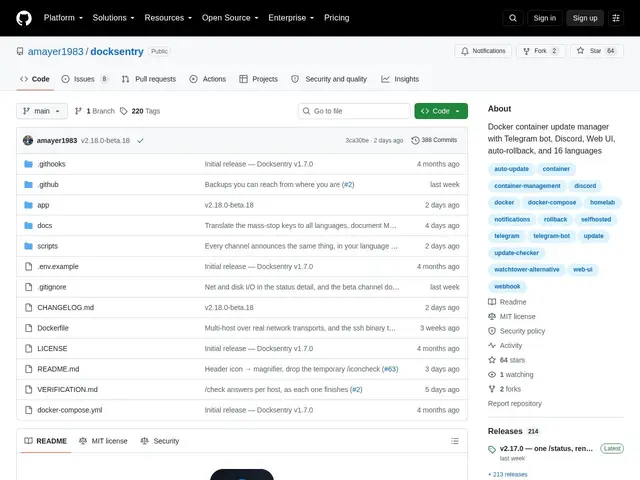Click the .githooks folder icon
Image resolution: width=640 pixels, height=480 pixels.
(28, 164)
